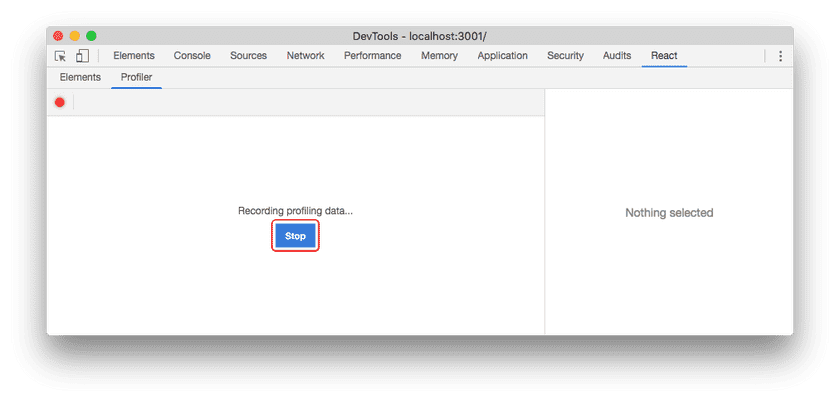Switch to the Console tab

[x=192, y=56]
